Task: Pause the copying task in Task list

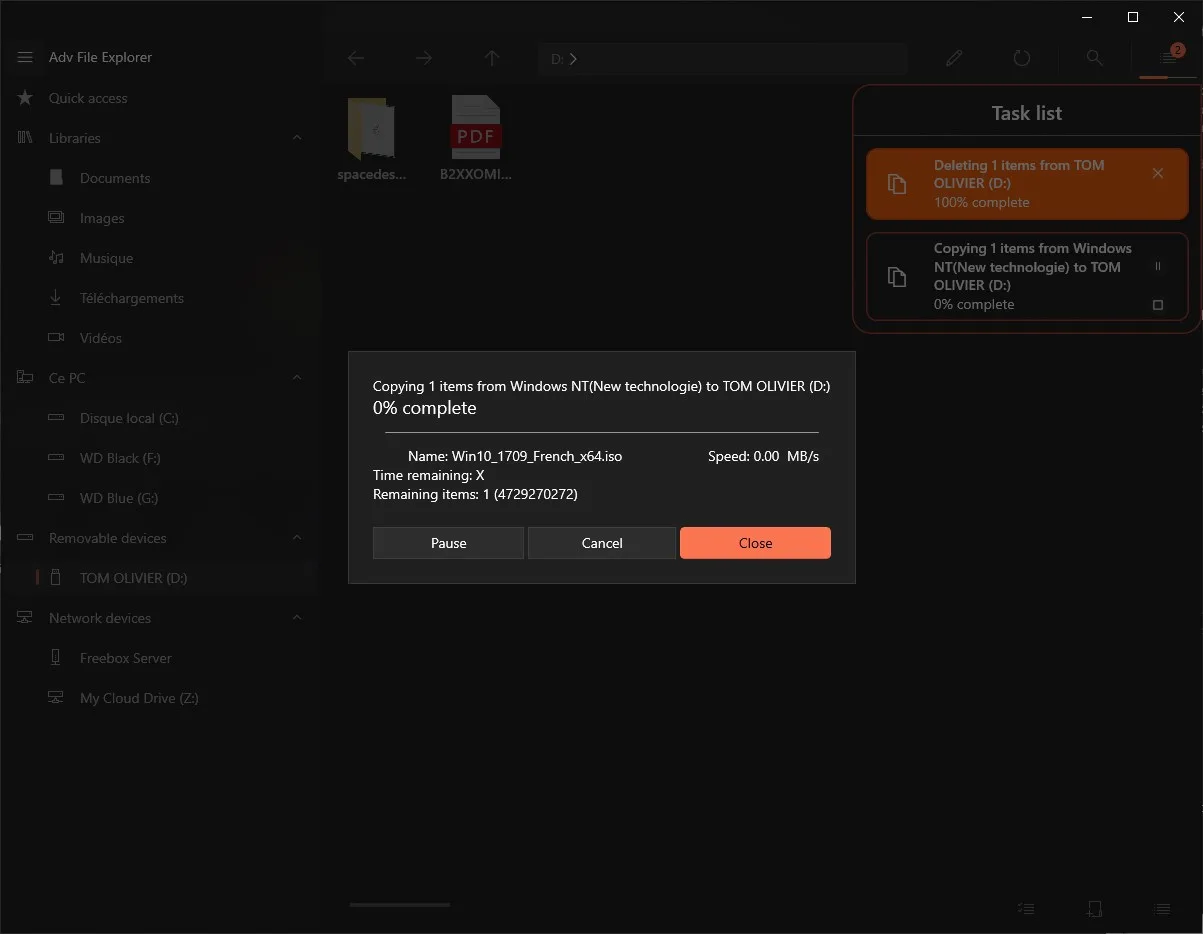Action: tap(1158, 266)
